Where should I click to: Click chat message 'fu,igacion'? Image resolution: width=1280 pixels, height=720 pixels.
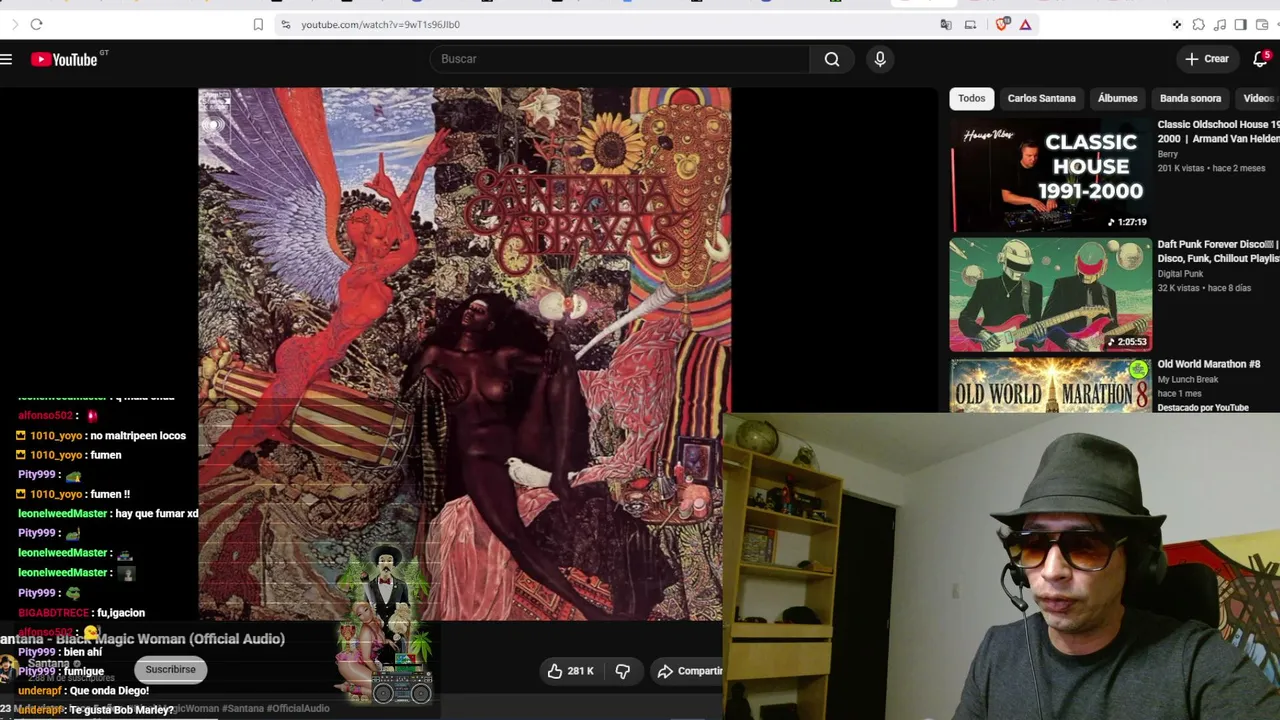[122, 612]
